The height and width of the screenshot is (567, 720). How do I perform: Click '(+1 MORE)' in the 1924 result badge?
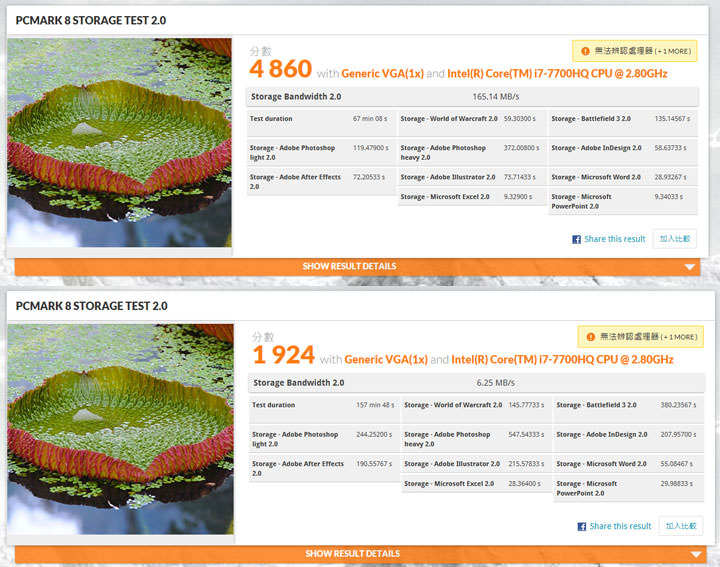pos(678,338)
